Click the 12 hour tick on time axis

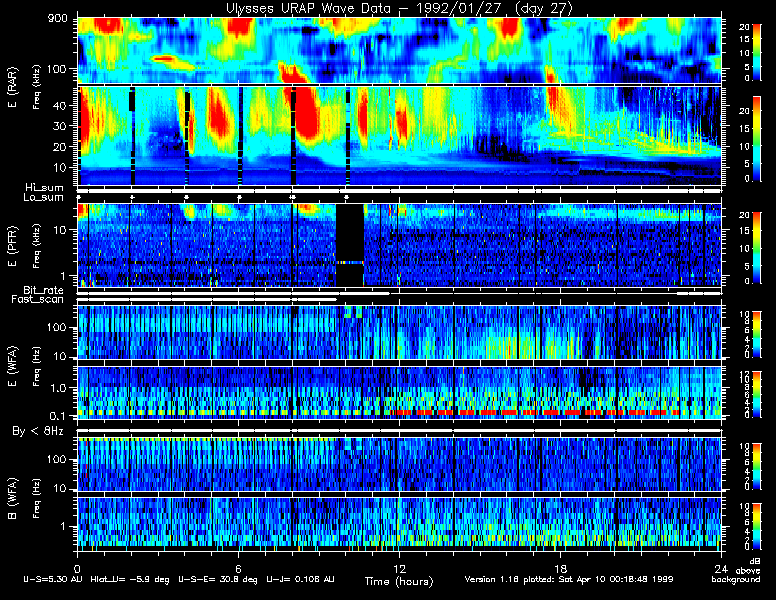399,568
